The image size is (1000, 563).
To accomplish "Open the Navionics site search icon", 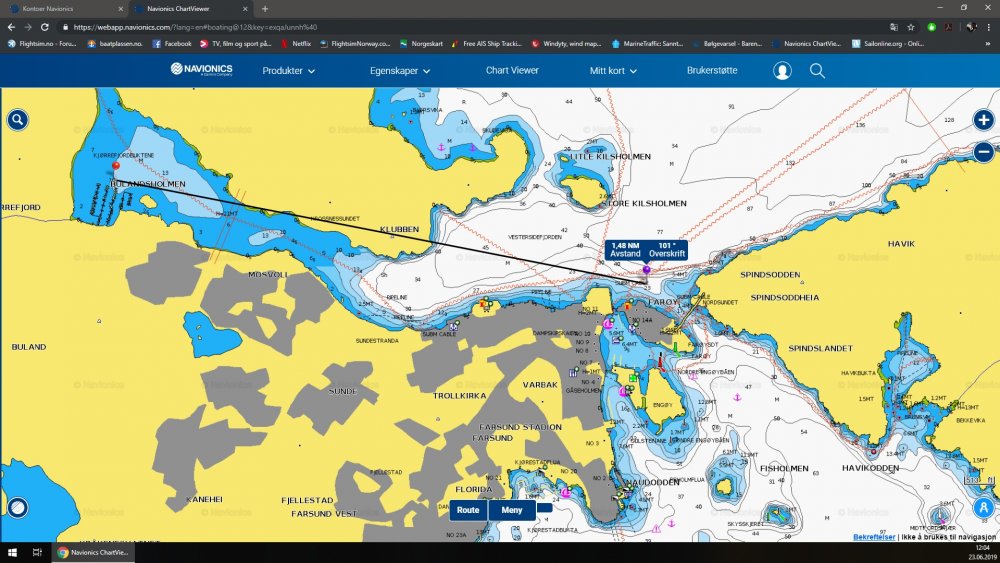I will (x=817, y=71).
